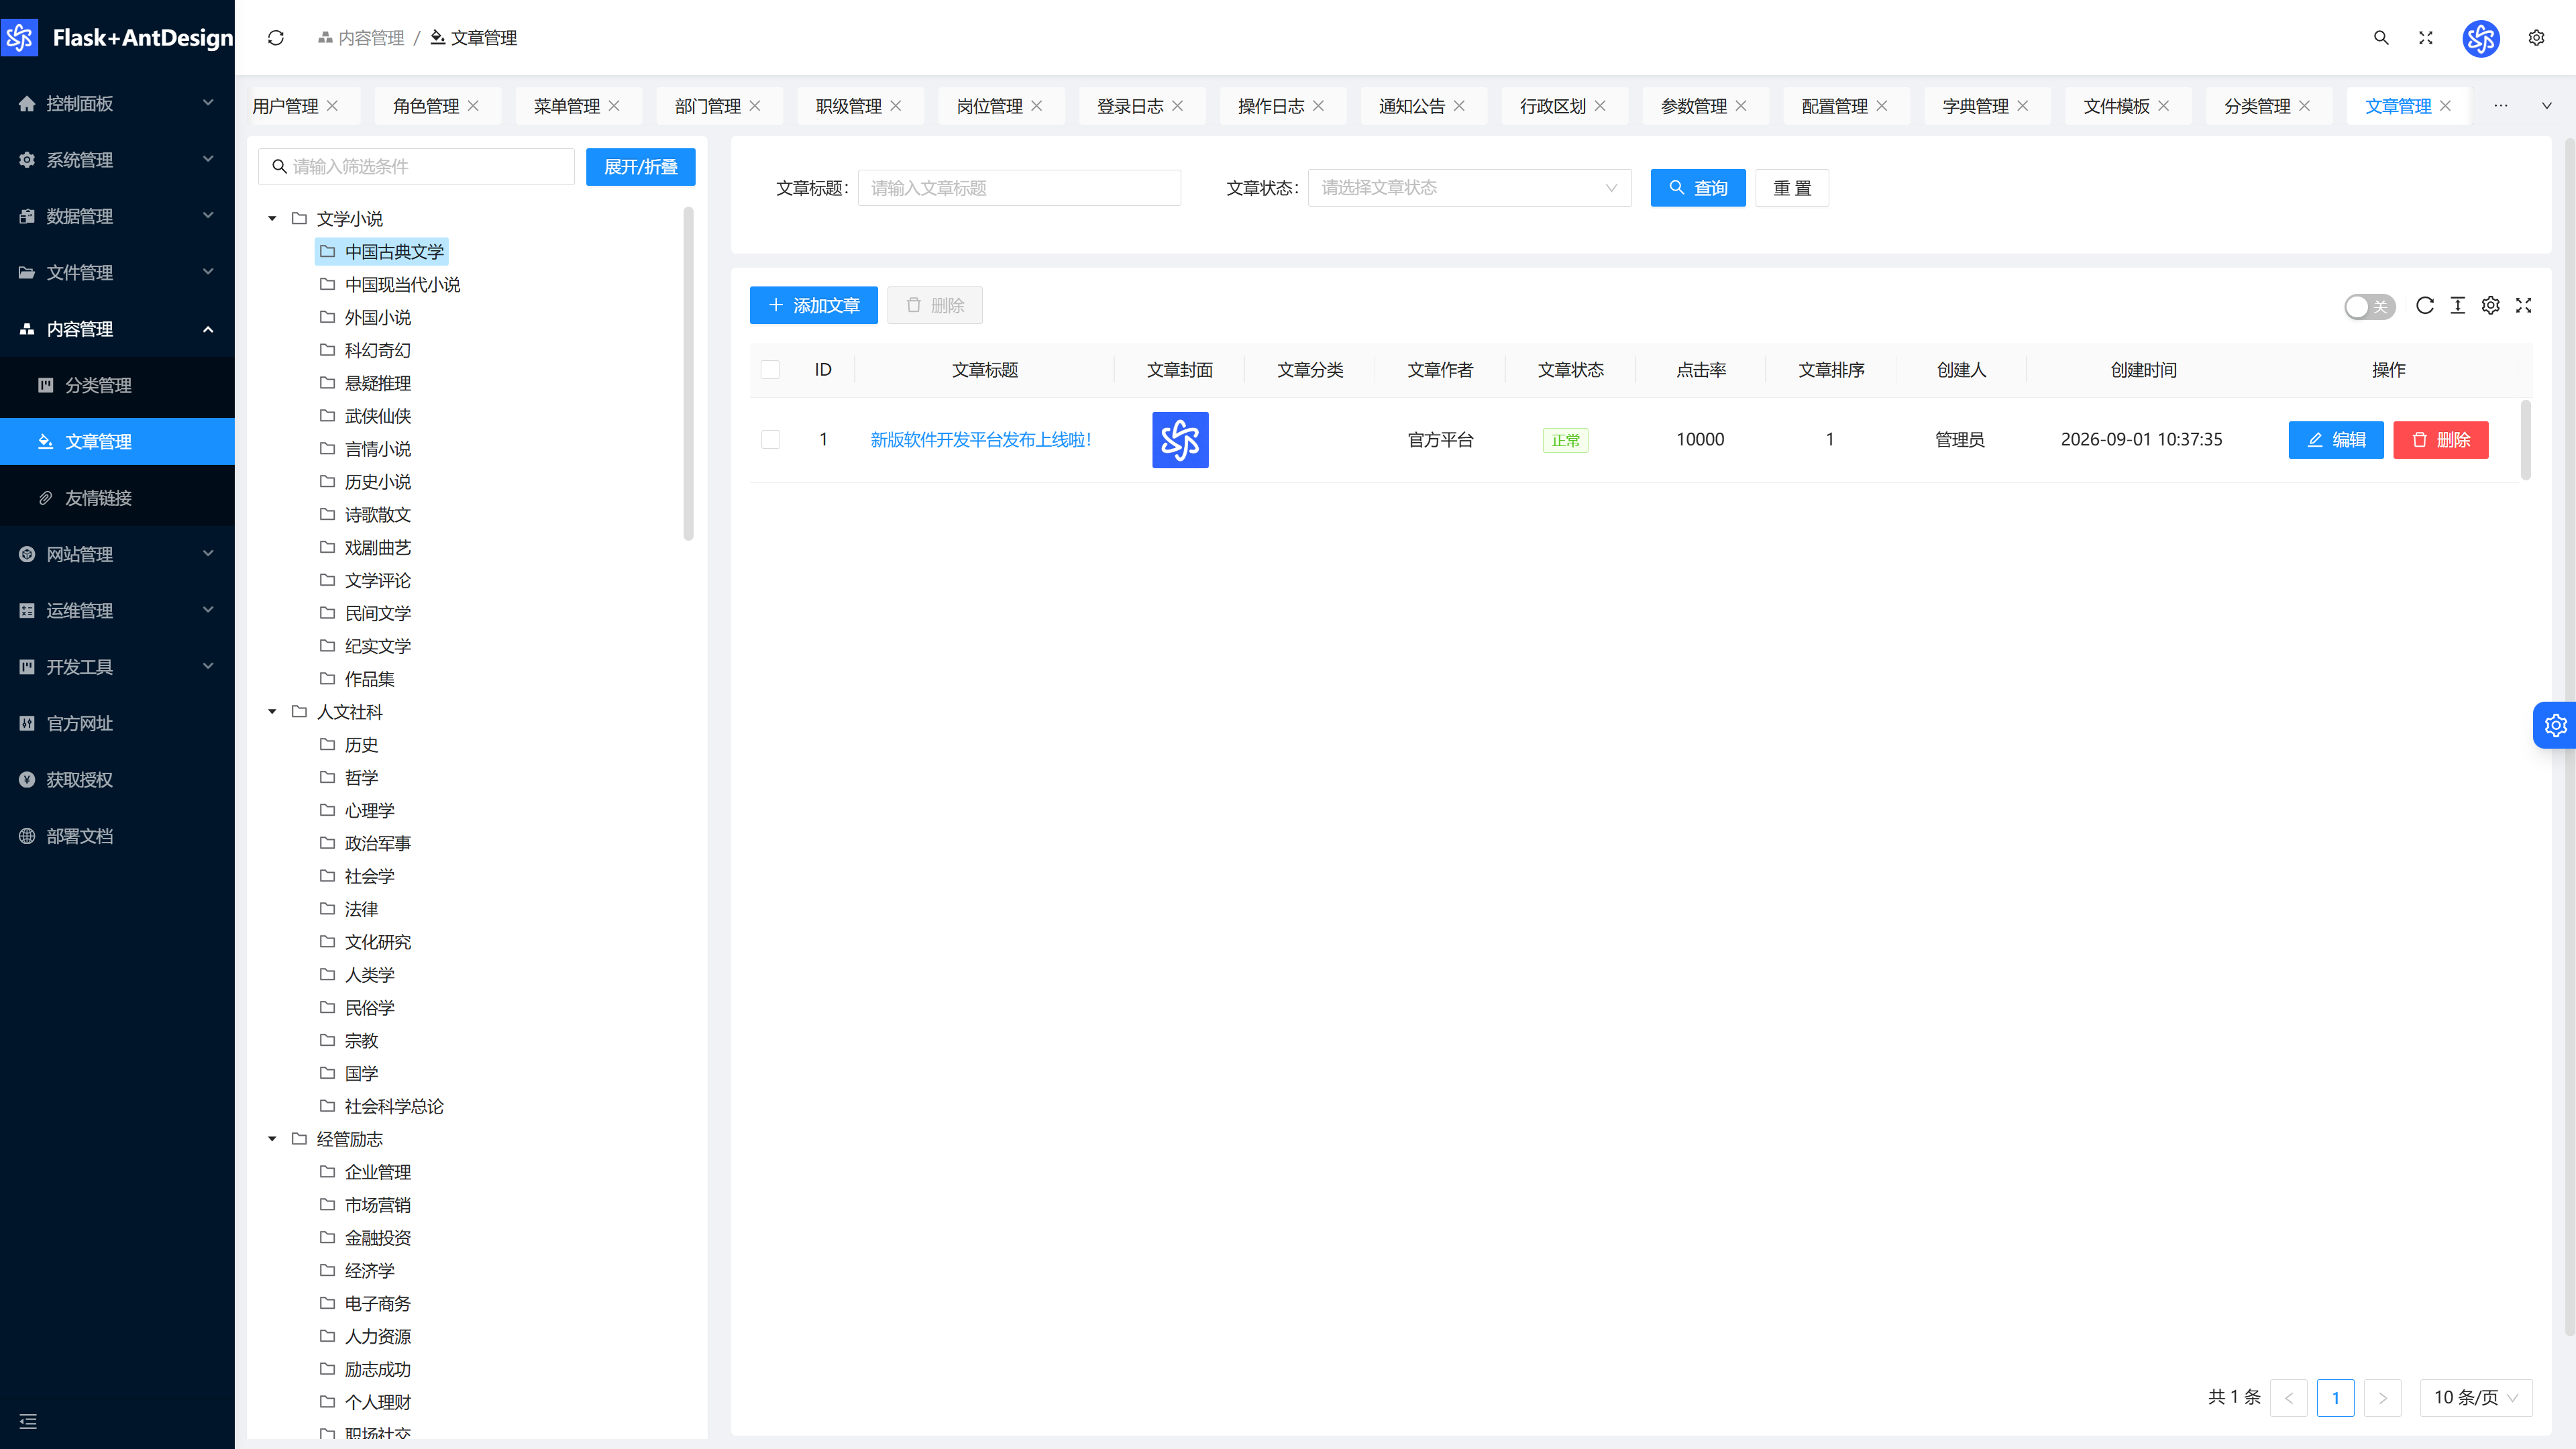Viewport: 2576px width, 1449px height.
Task: Collapse sidebar with bottom menu-fold icon
Action: (28, 1421)
